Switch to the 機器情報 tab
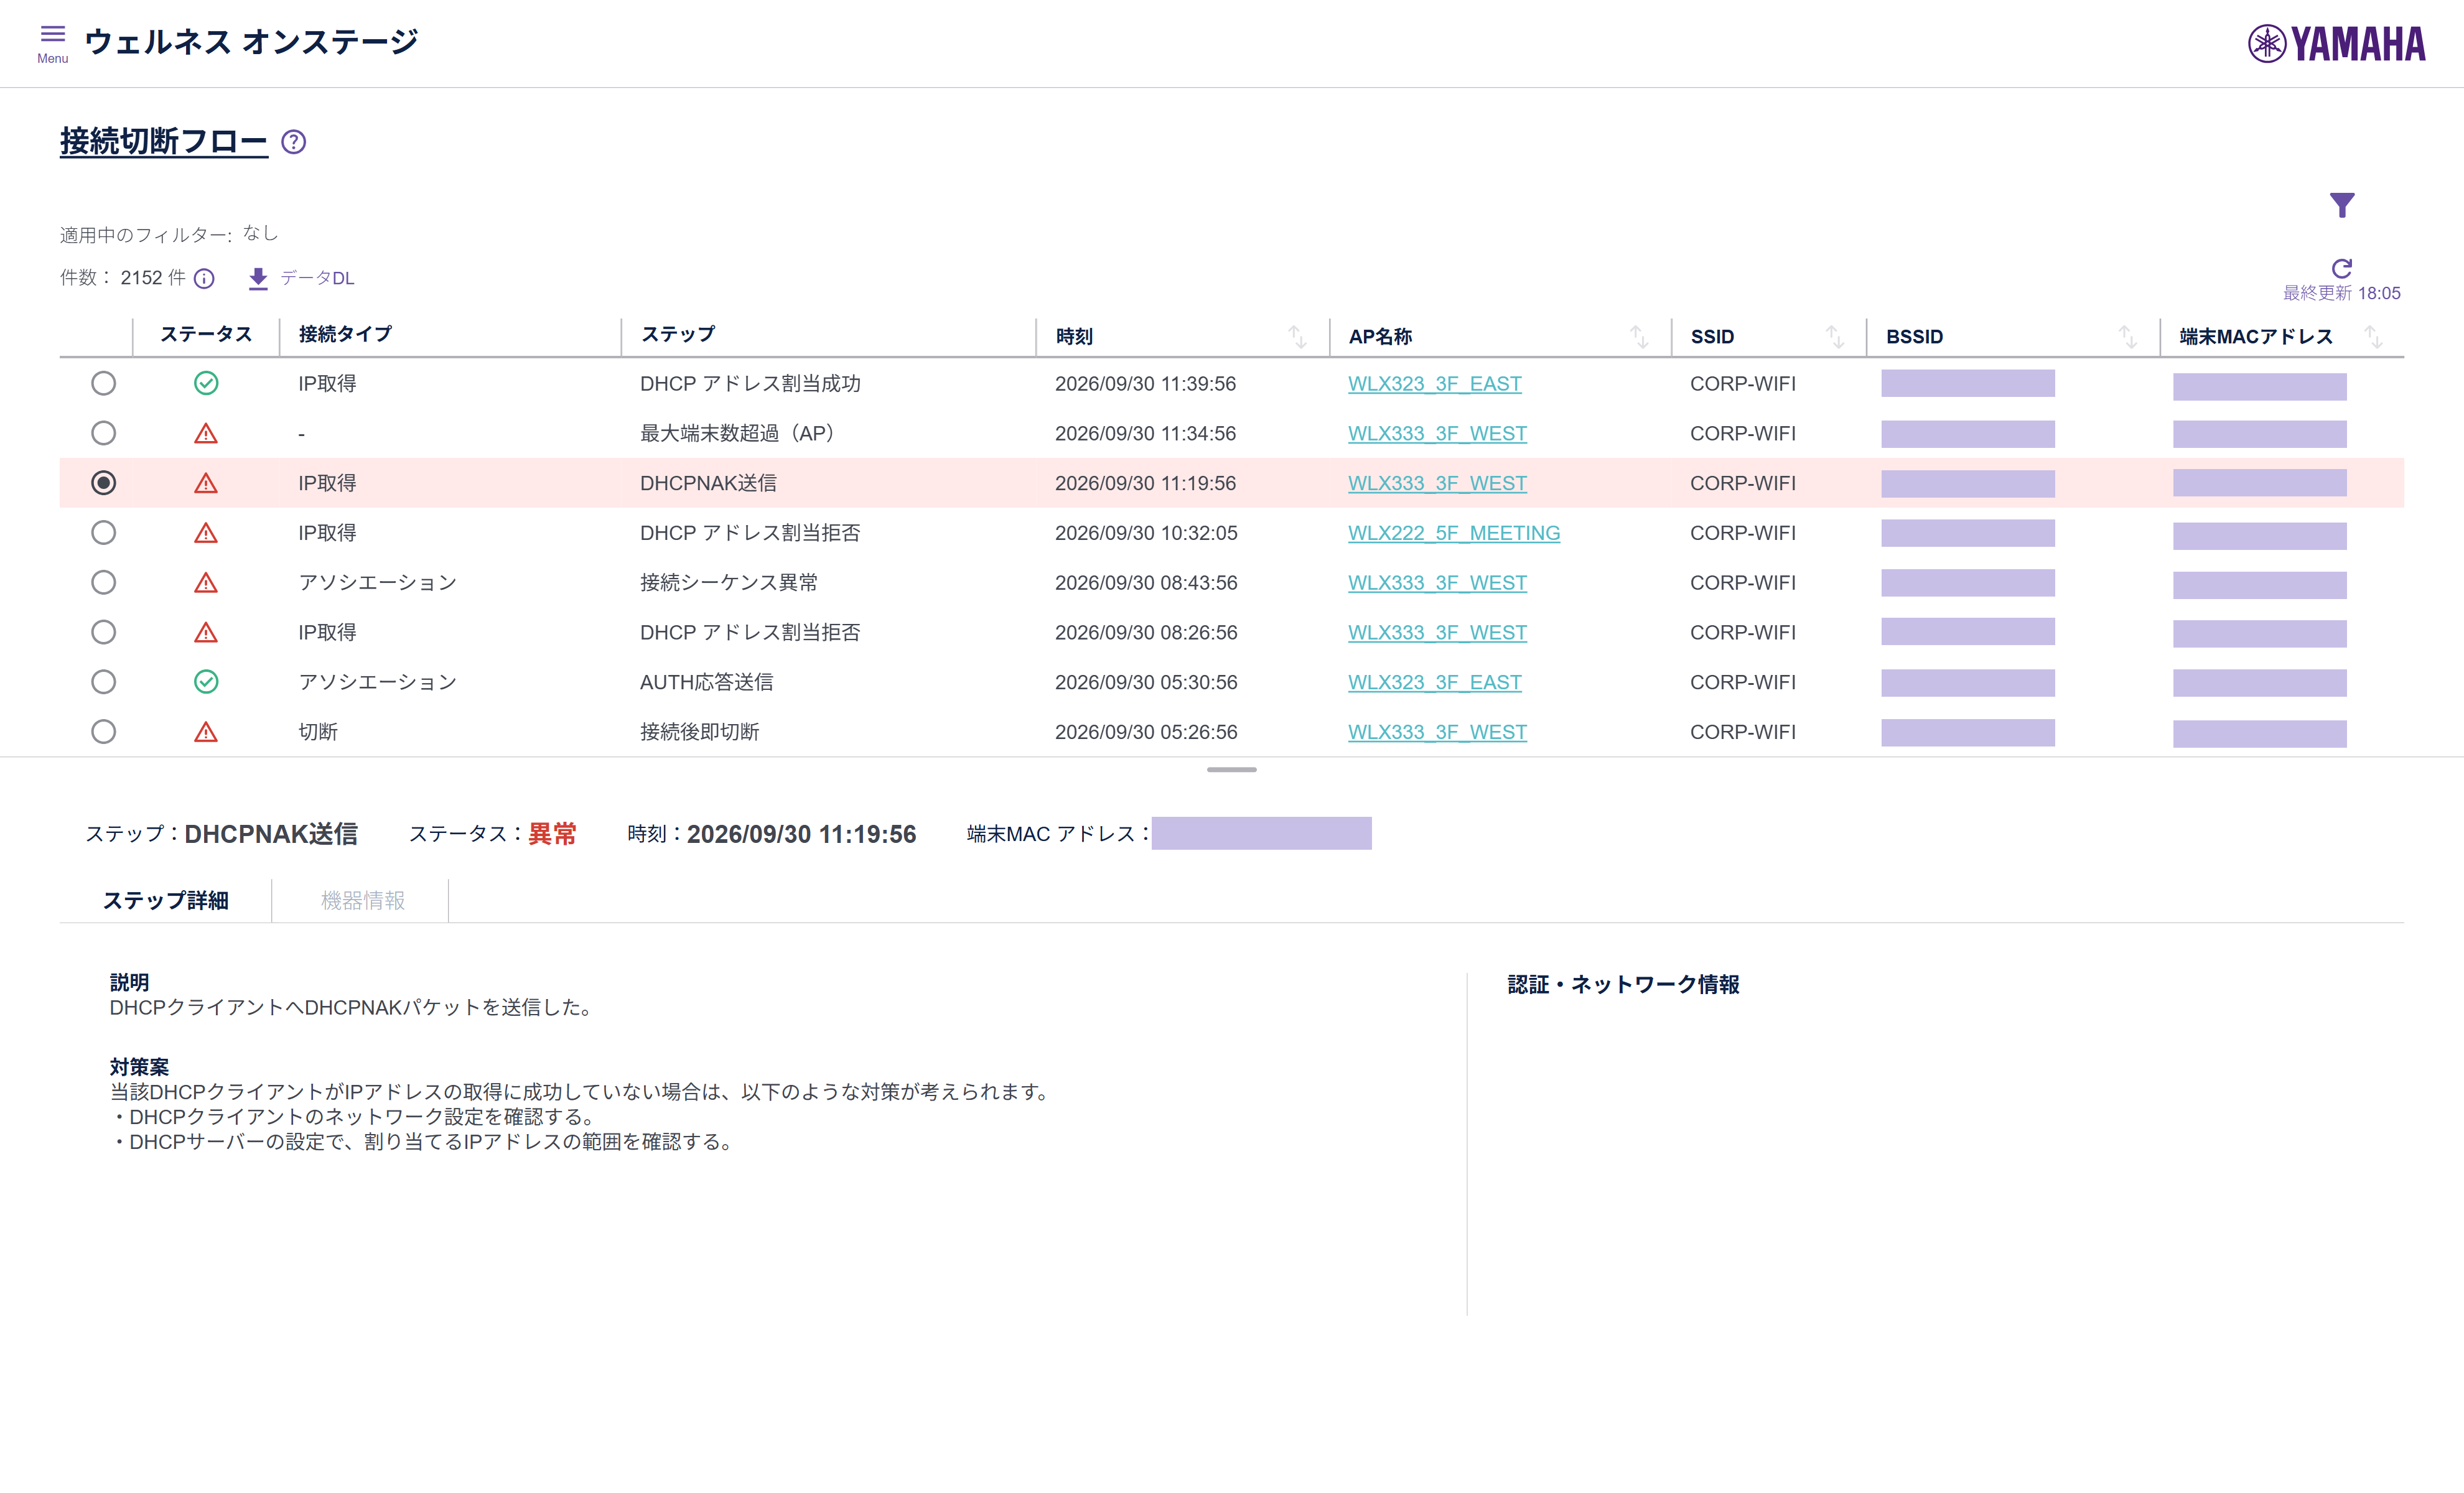 pos(362,900)
